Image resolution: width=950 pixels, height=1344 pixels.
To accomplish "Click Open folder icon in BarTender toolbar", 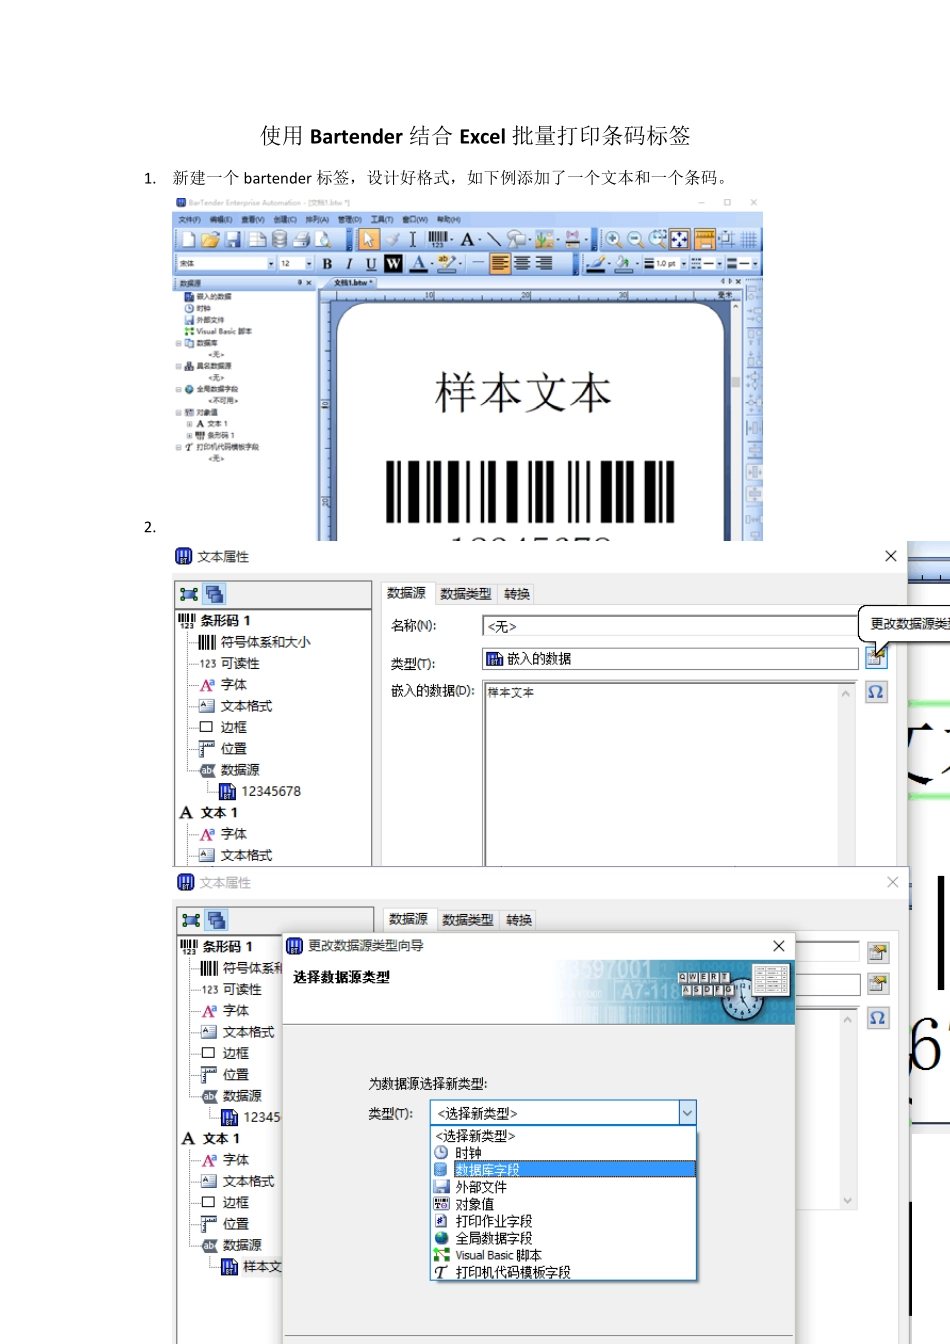I will 209,239.
